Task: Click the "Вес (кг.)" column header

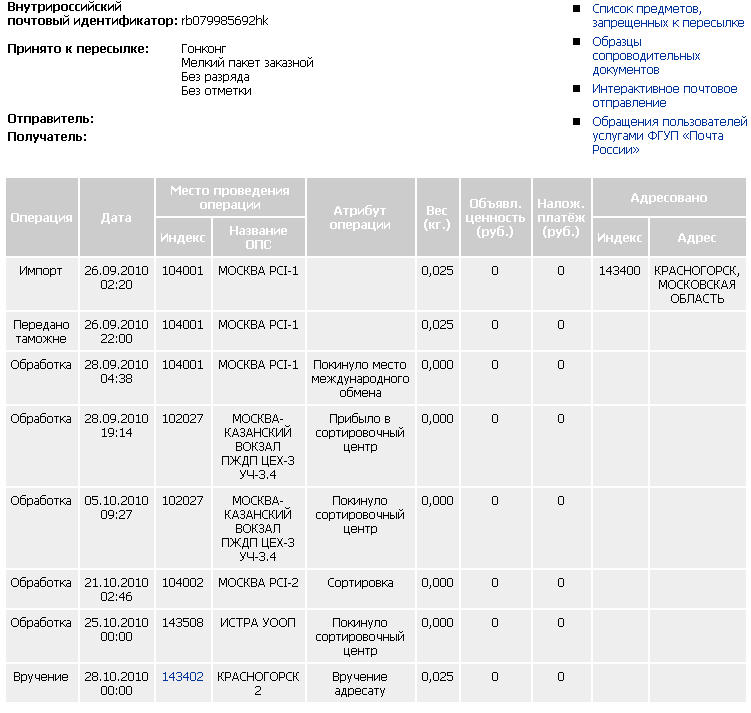Action: [x=436, y=217]
